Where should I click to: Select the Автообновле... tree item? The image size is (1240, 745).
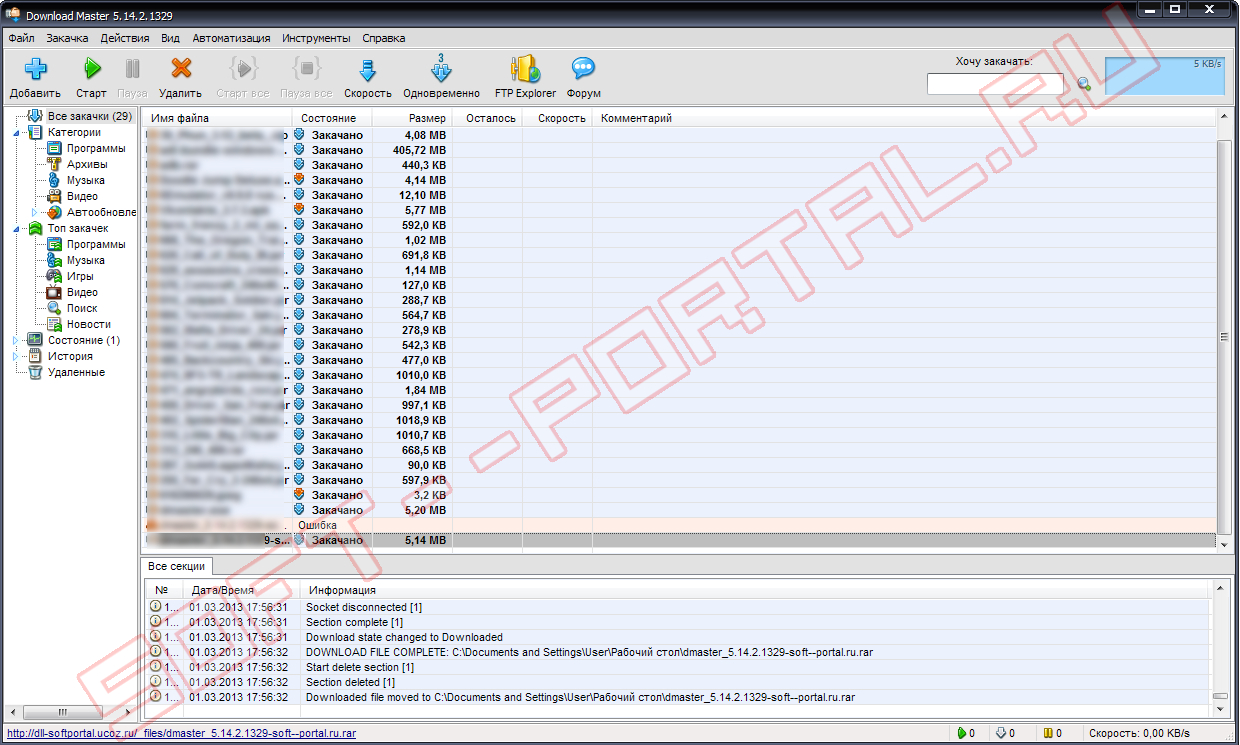click(x=101, y=212)
